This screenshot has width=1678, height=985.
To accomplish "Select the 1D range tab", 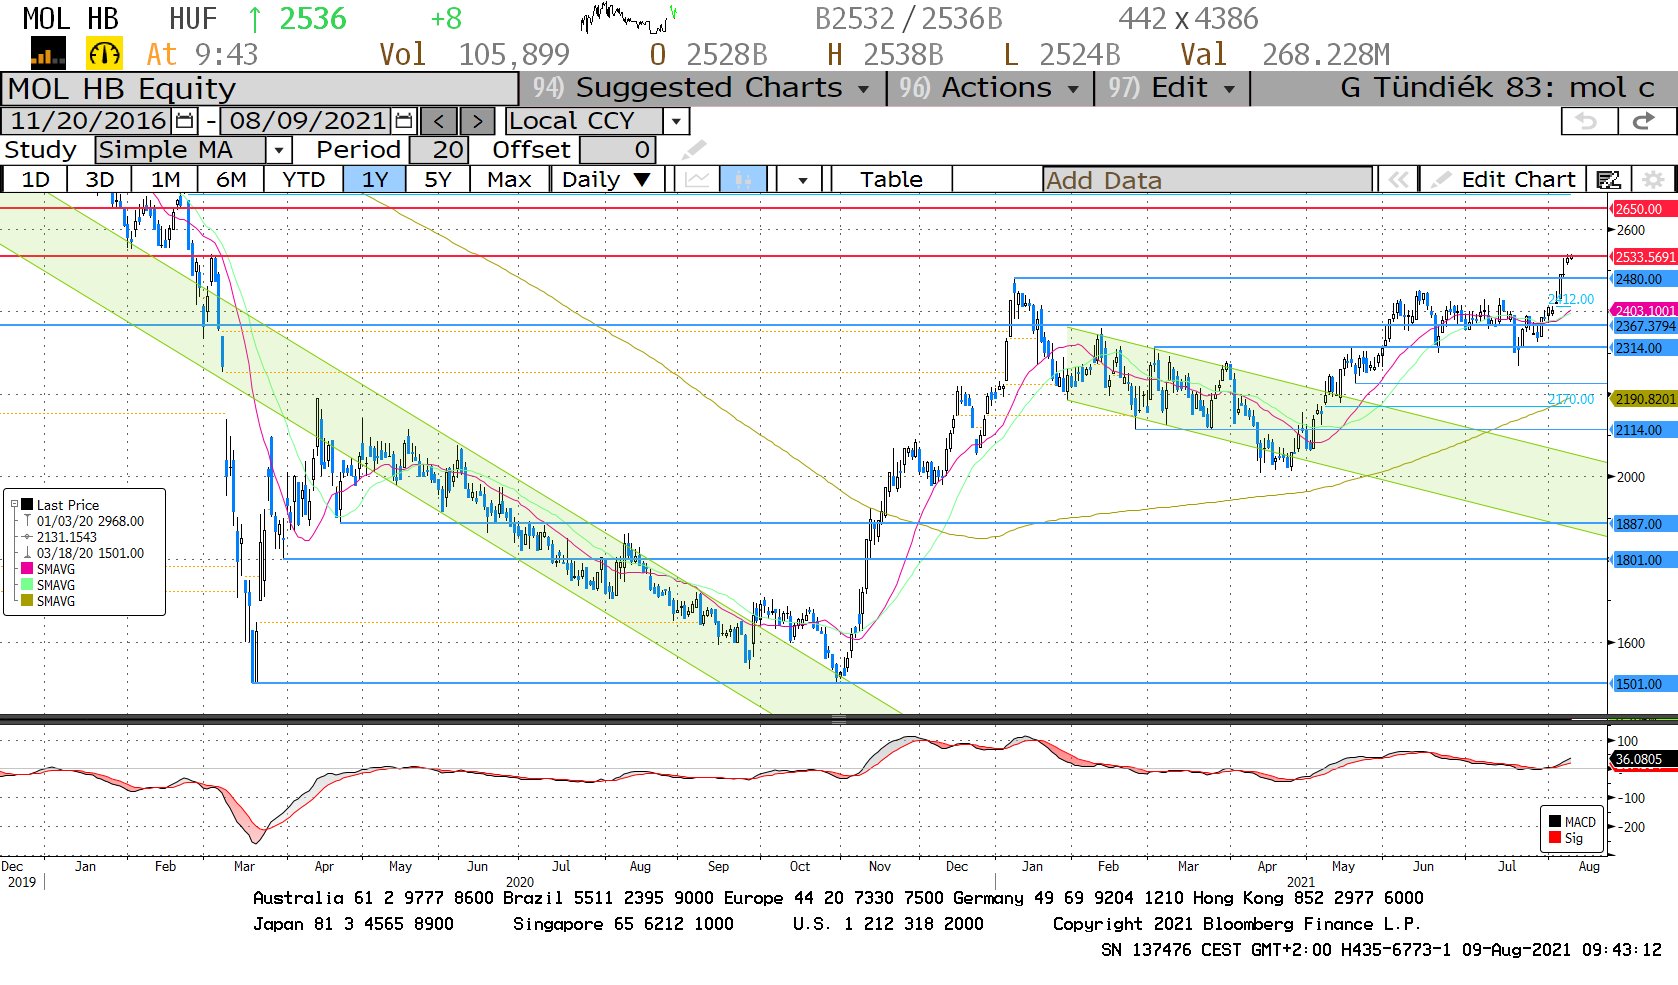I will [x=36, y=179].
